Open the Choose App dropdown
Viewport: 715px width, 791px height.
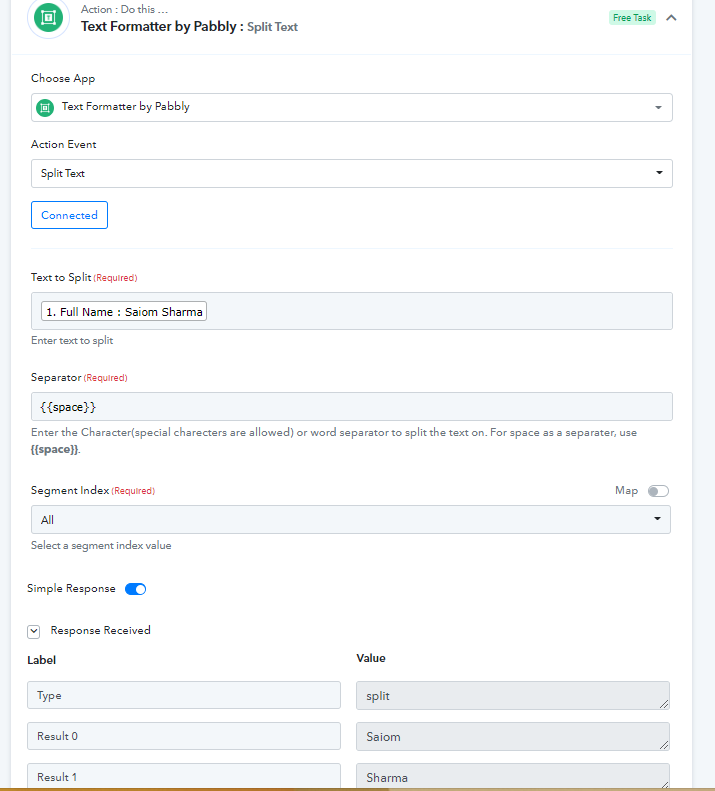352,107
